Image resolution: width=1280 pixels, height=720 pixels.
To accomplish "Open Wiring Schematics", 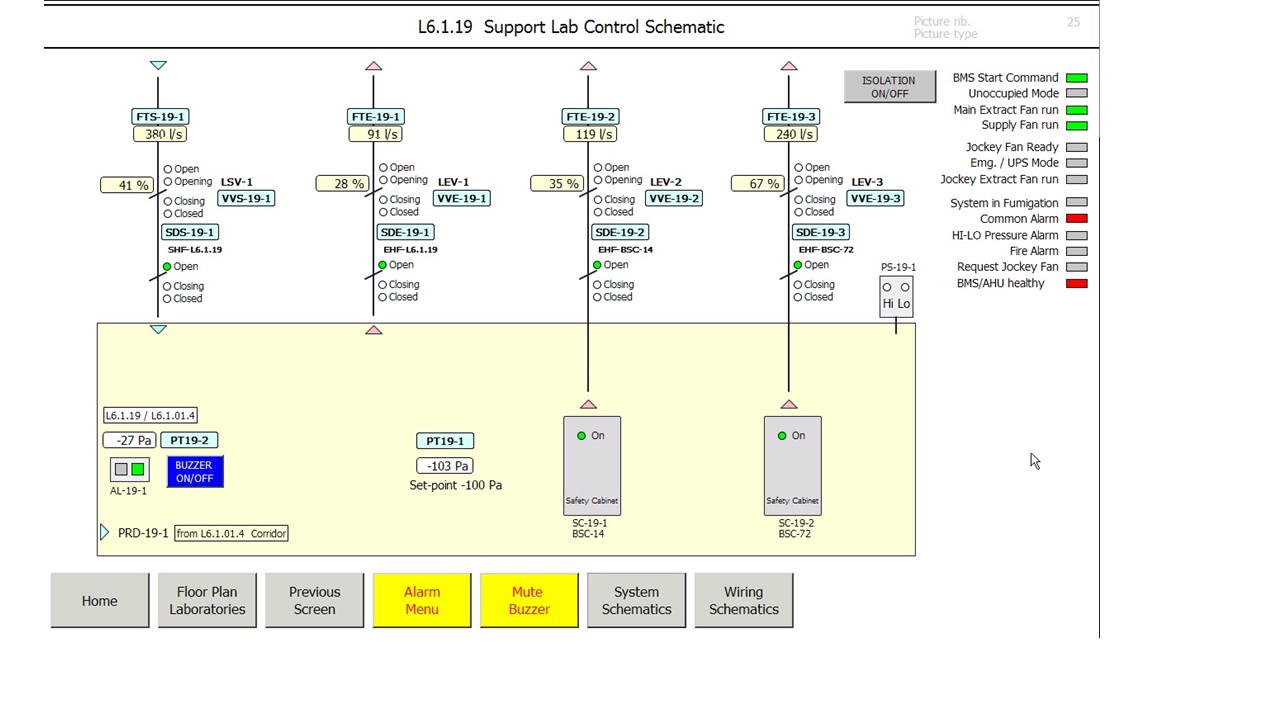I will point(744,601).
